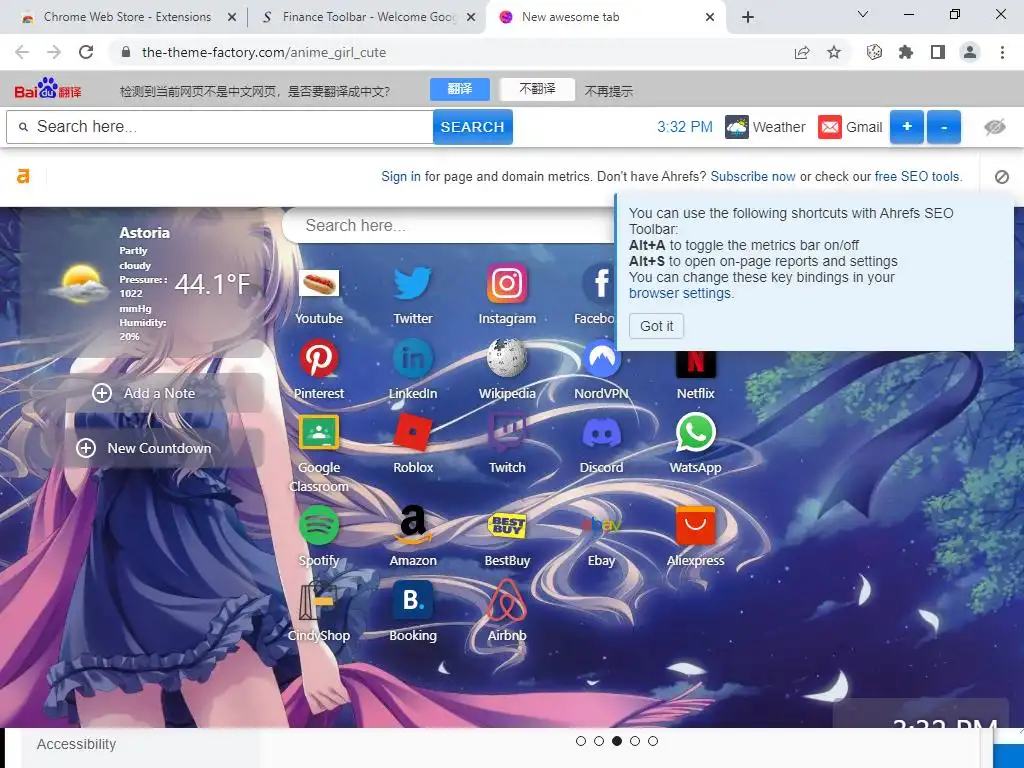Share this page from the address bar
Image resolution: width=1024 pixels, height=768 pixels.
coord(802,52)
